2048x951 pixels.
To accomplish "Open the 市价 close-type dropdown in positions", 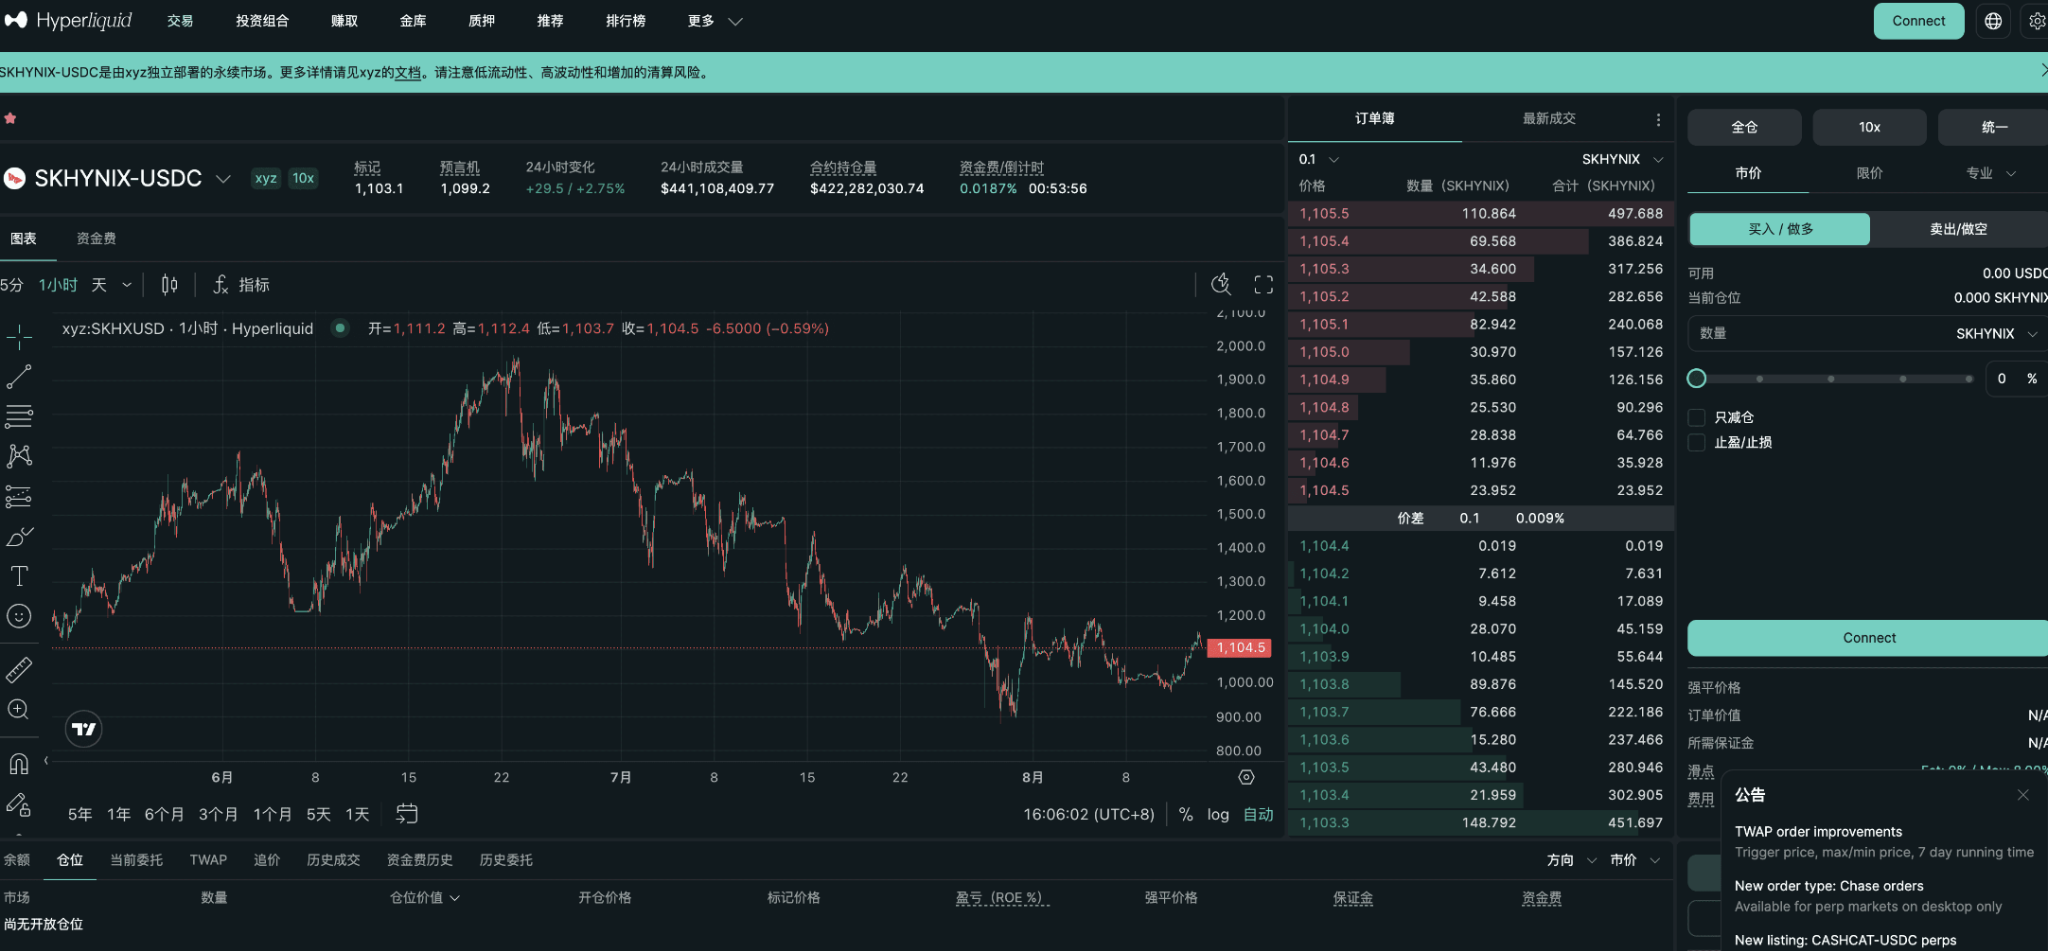I will (x=1635, y=860).
